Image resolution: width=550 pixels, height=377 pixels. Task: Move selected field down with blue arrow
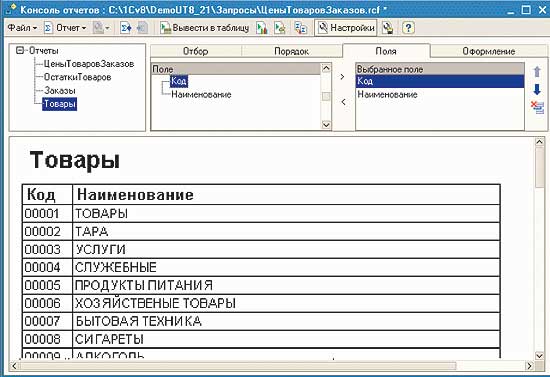537,89
